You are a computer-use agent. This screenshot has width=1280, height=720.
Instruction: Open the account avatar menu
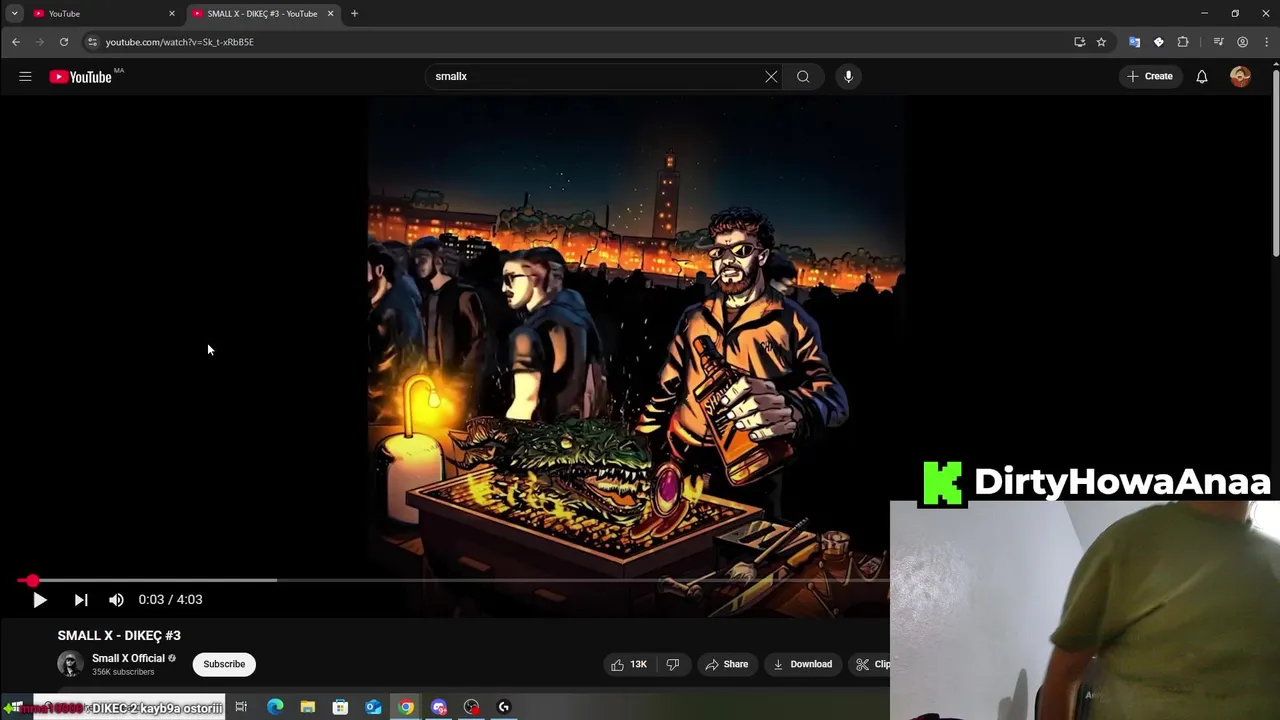tap(1240, 76)
